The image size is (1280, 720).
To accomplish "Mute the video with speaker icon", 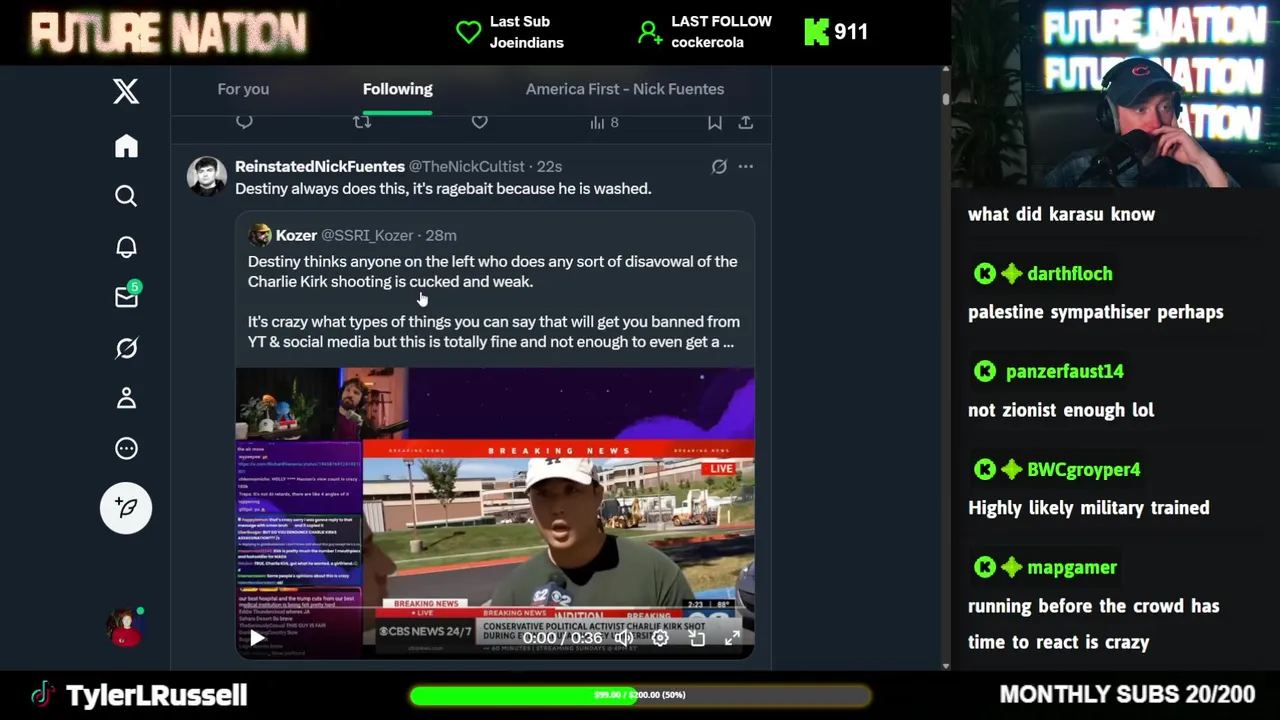I will (624, 638).
